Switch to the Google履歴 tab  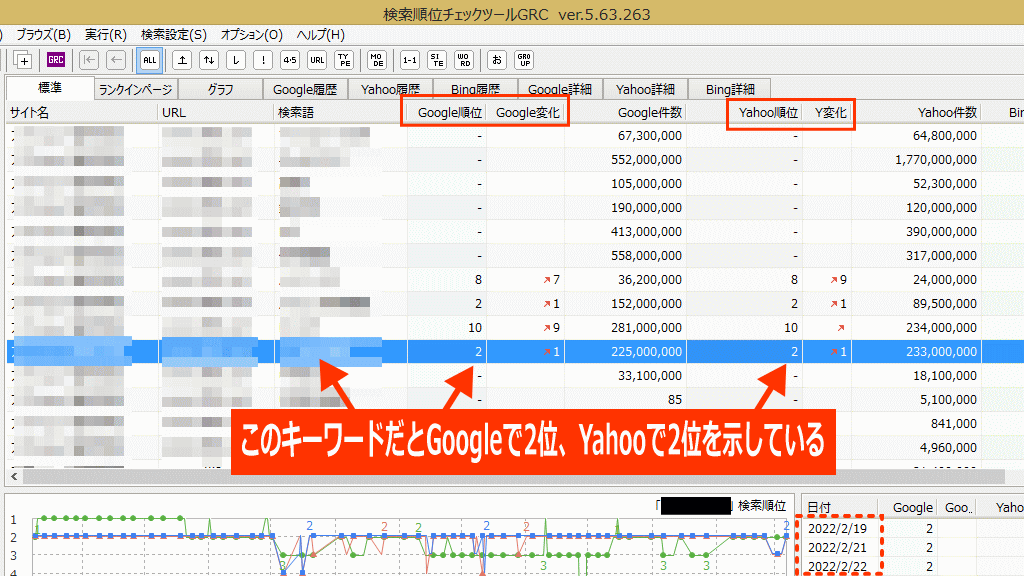(305, 89)
